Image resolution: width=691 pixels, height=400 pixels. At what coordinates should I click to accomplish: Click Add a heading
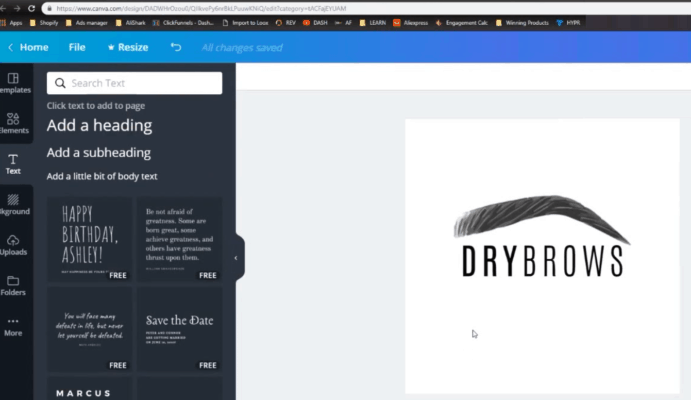pos(99,126)
